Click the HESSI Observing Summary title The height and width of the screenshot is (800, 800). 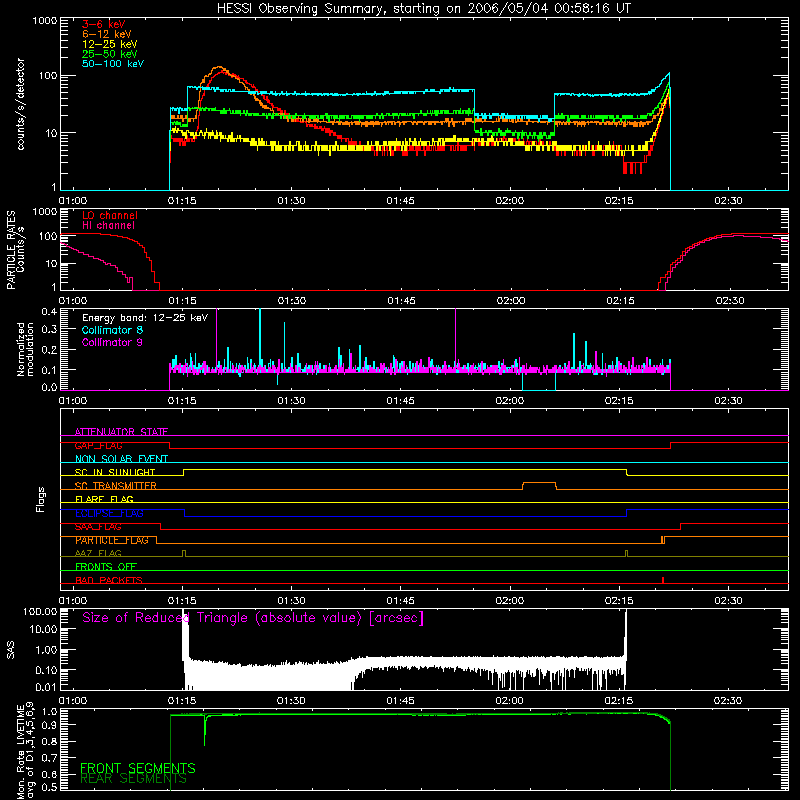pyautogui.click(x=423, y=9)
